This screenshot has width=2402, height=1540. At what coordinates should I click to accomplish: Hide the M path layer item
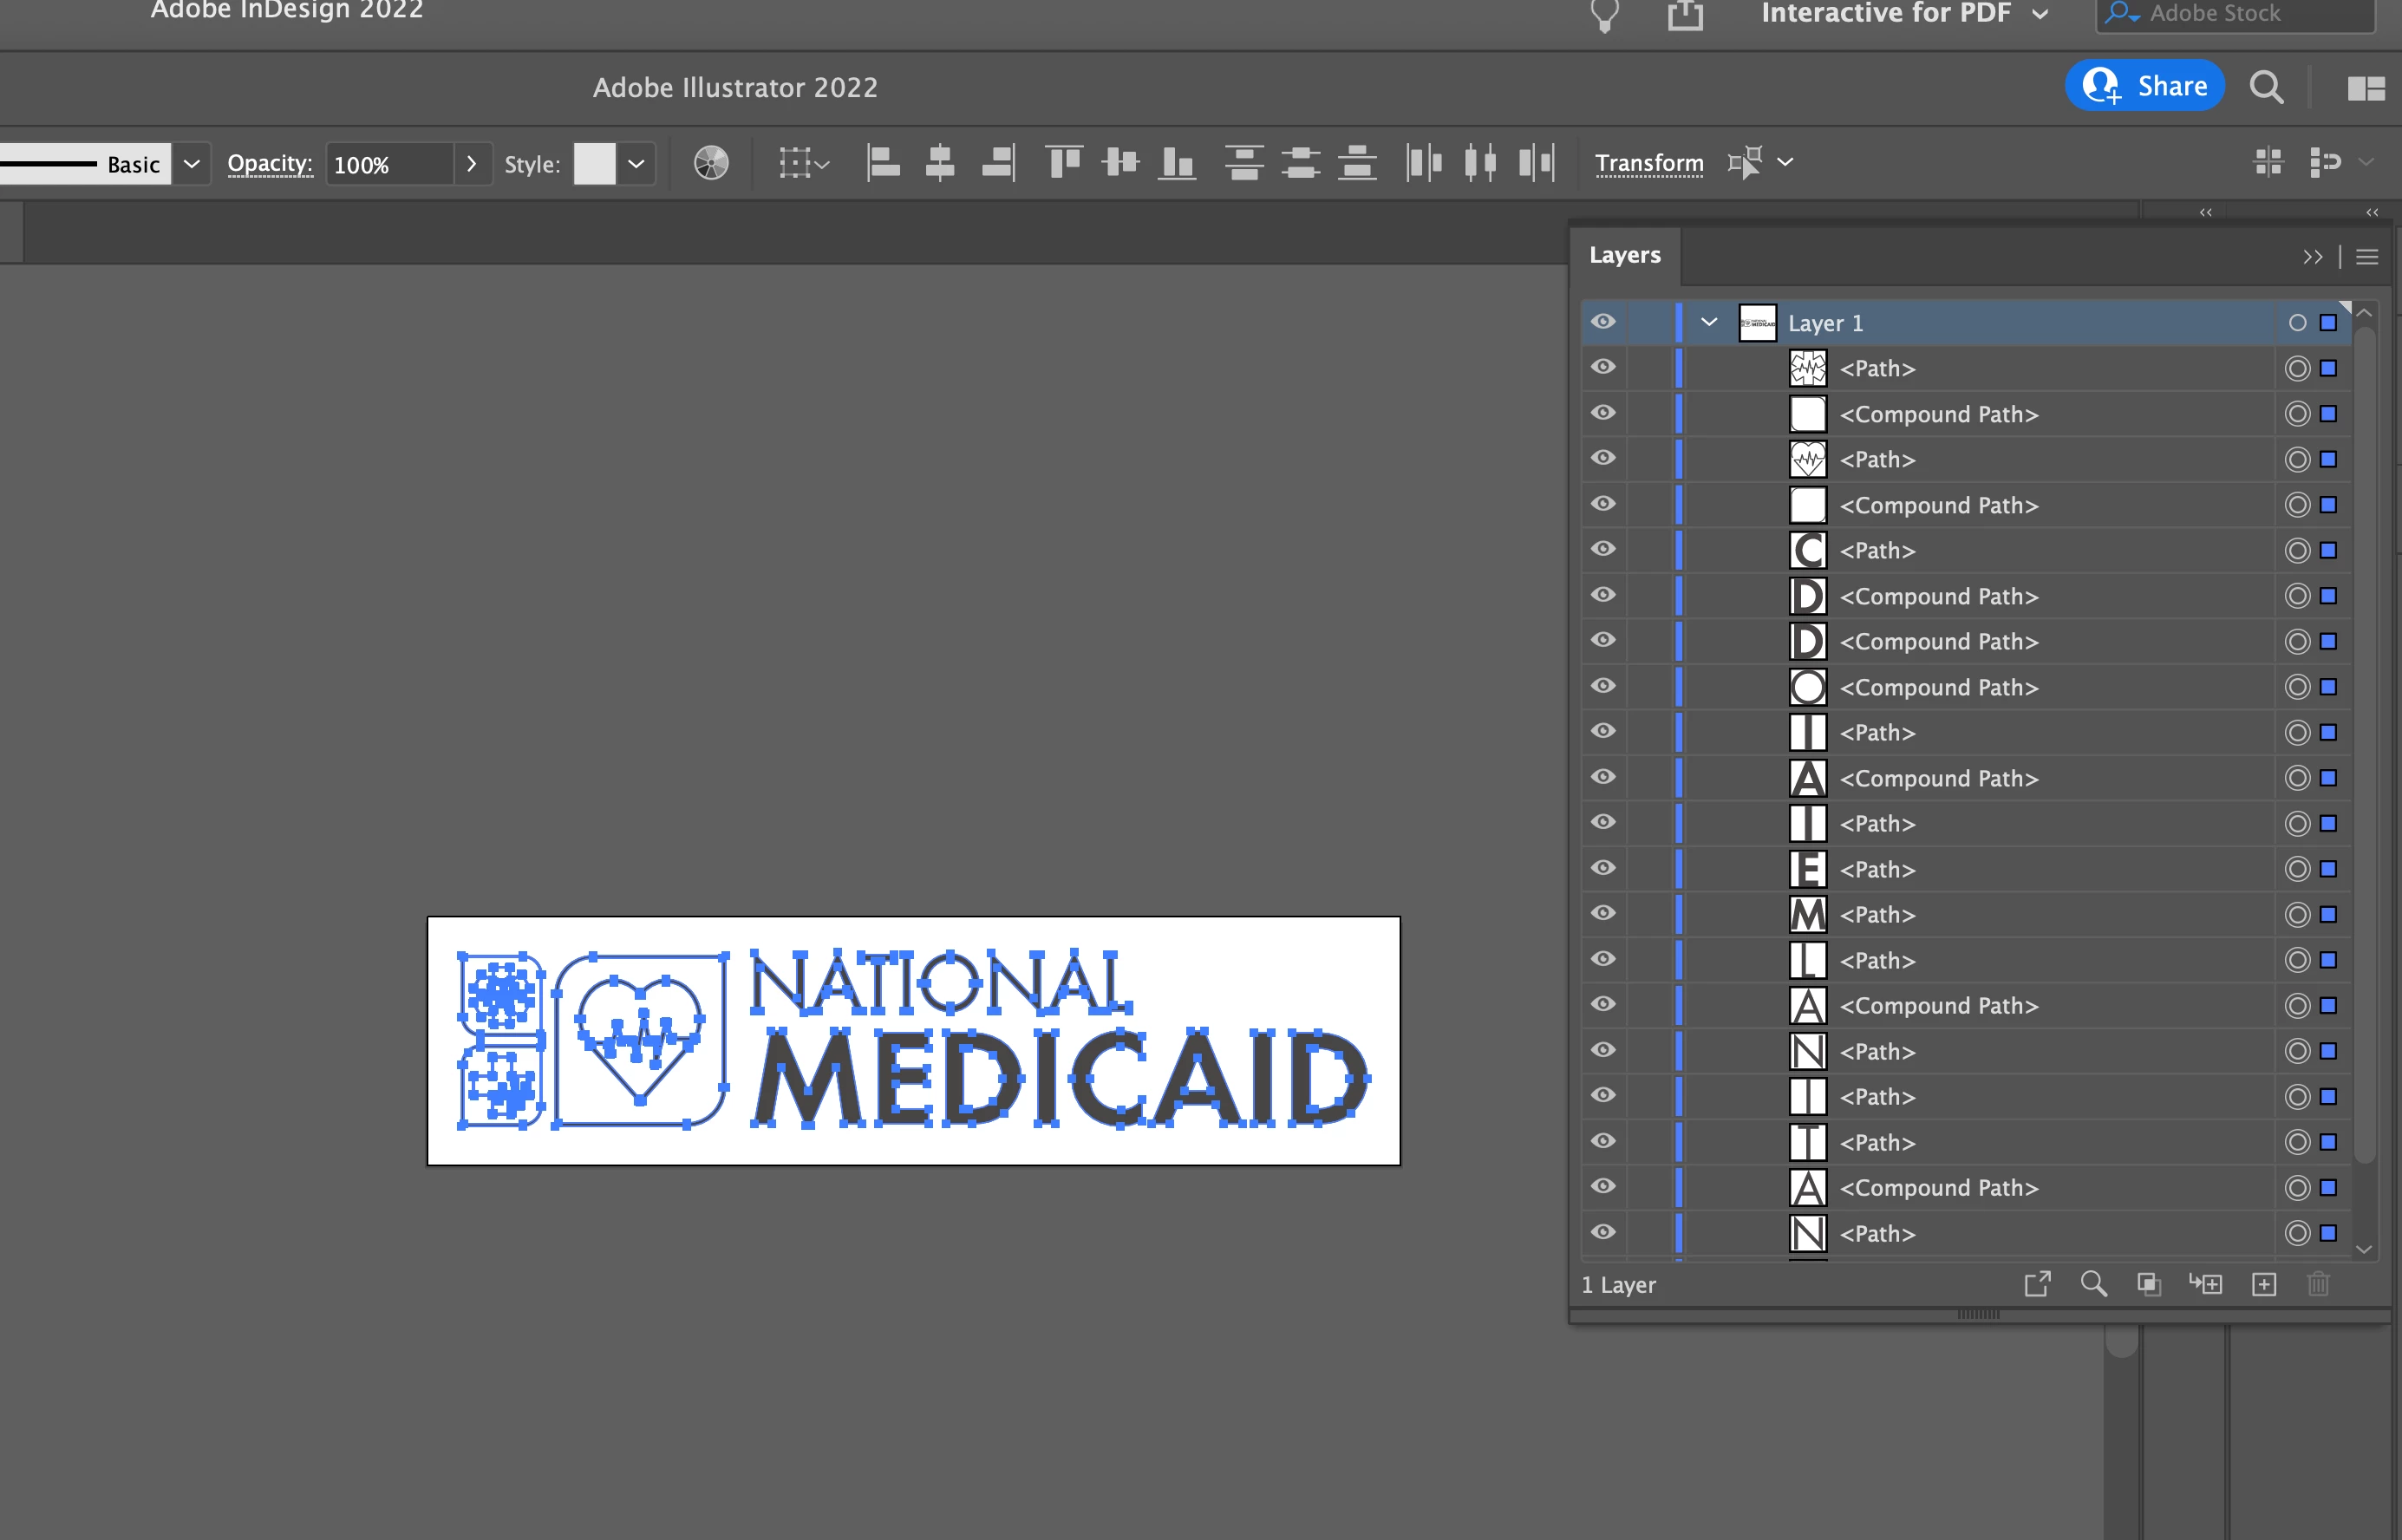[1603, 913]
